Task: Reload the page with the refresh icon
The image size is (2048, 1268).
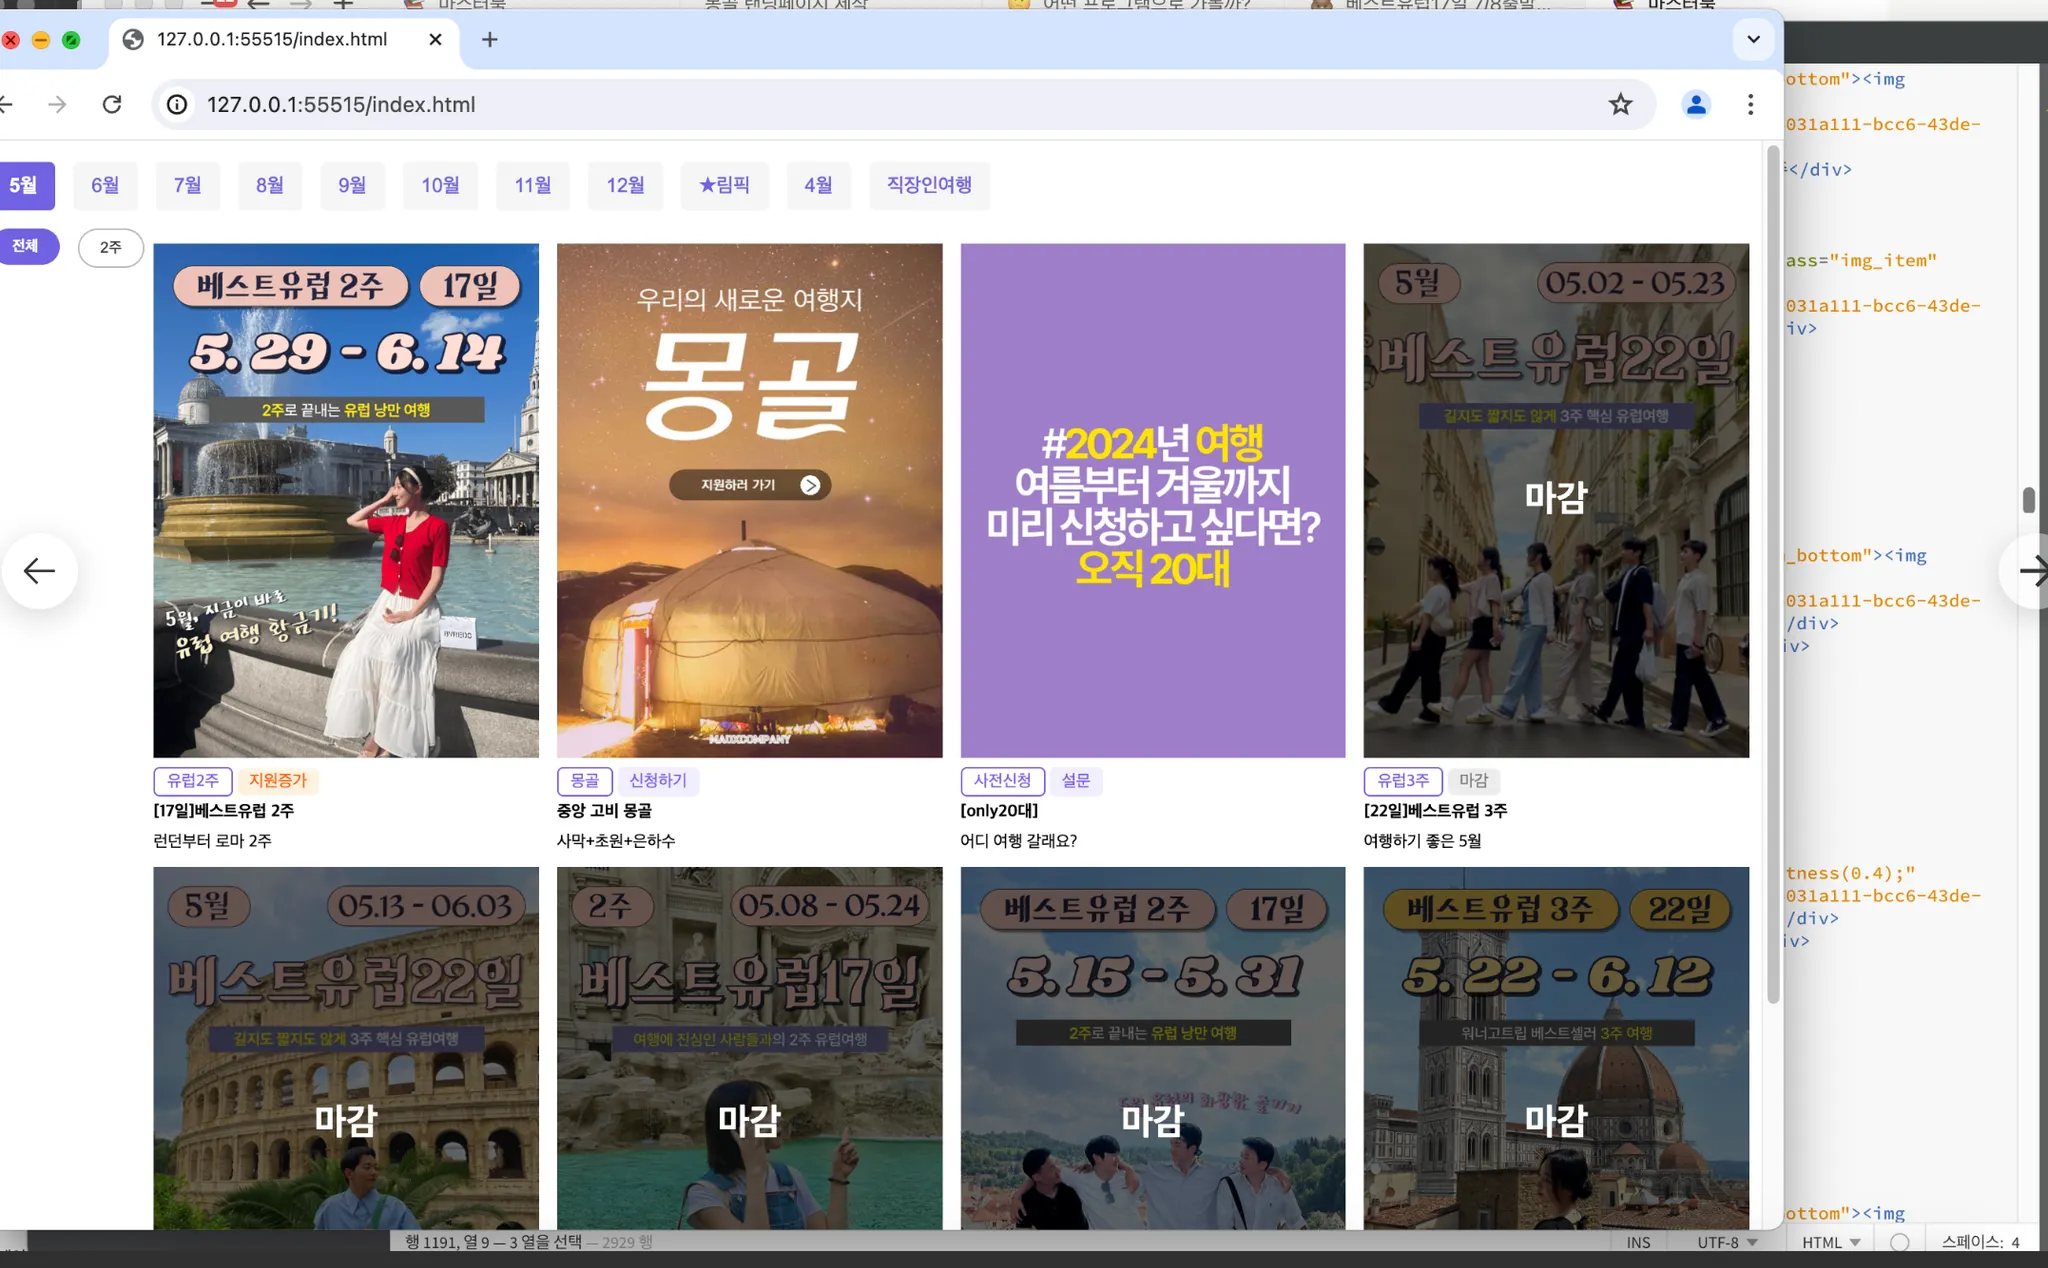Action: [112, 104]
